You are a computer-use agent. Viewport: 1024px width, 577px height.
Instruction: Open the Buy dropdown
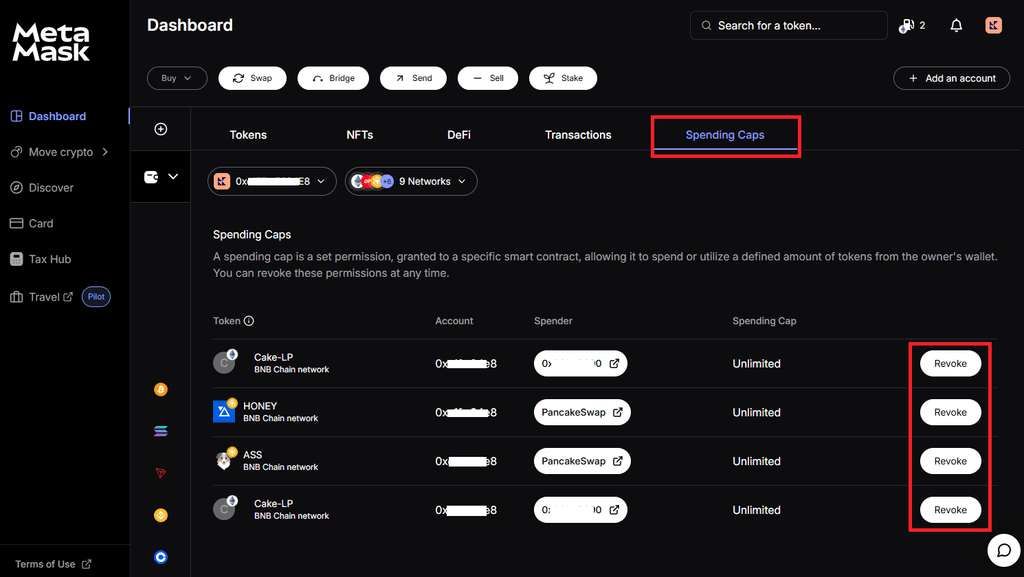pyautogui.click(x=177, y=78)
